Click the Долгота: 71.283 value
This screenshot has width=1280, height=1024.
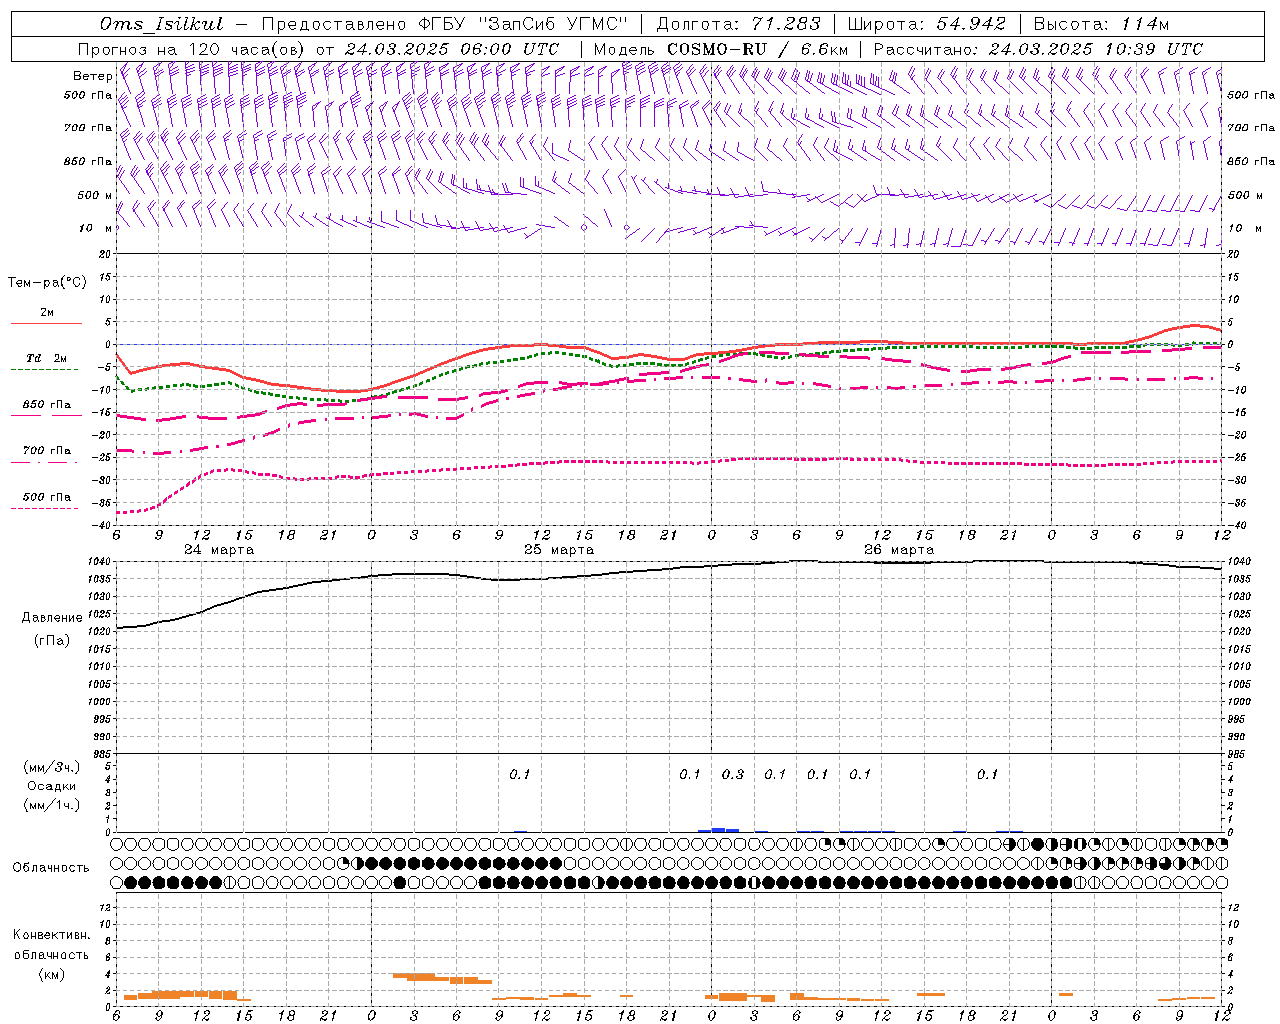(x=738, y=24)
